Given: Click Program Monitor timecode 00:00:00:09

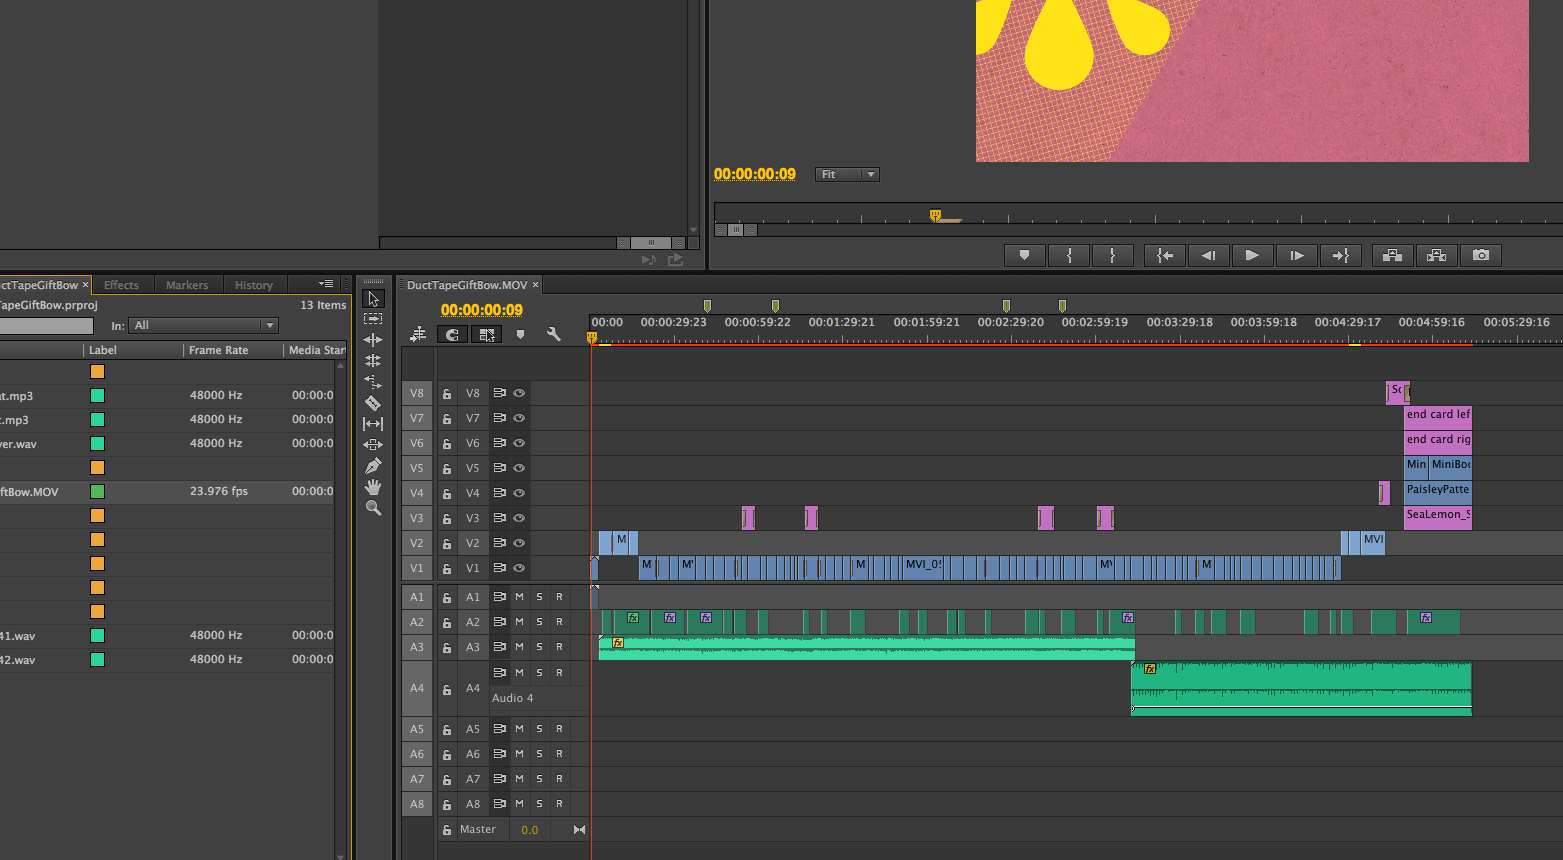Looking at the screenshot, I should click(x=755, y=174).
